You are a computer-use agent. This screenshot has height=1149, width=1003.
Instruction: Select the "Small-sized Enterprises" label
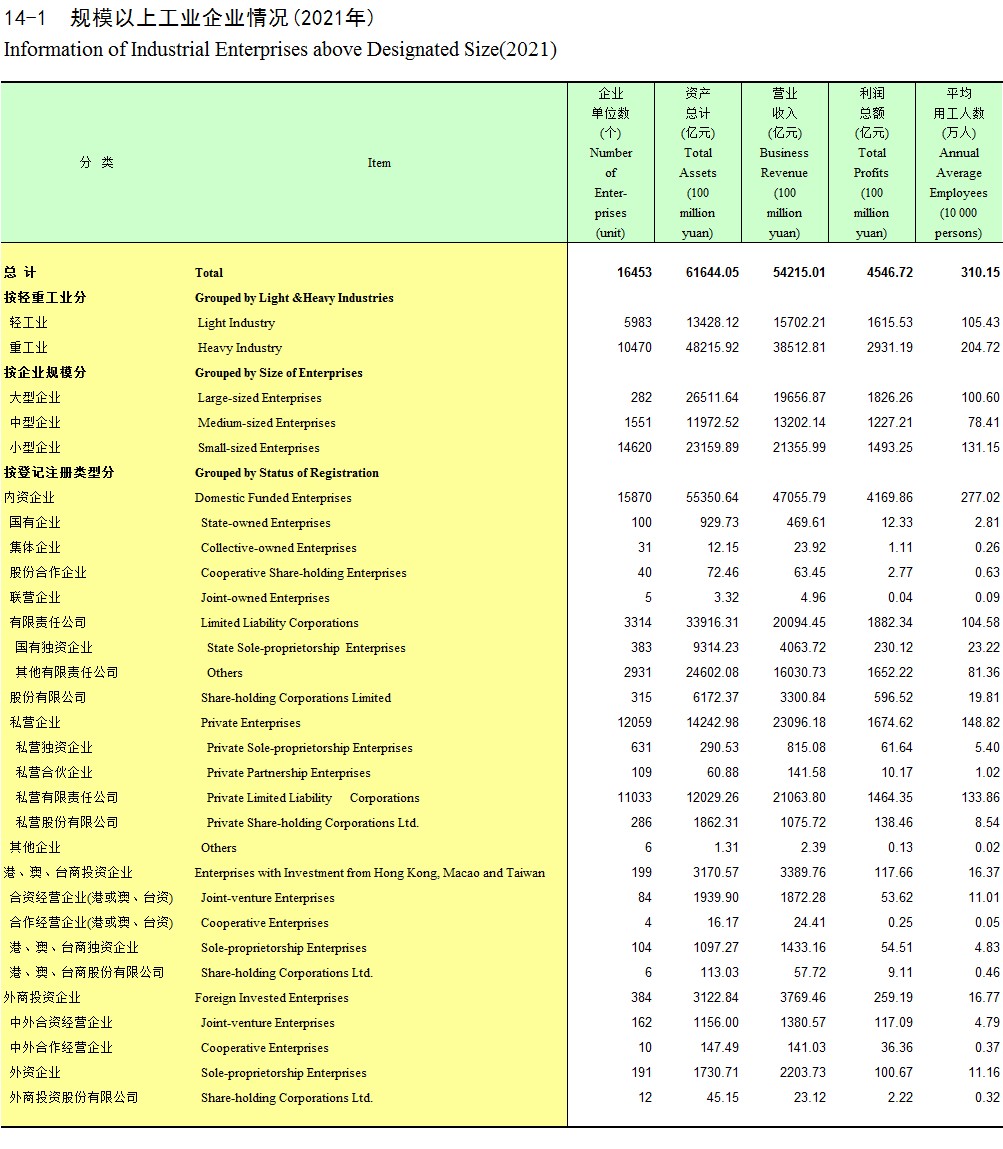click(259, 448)
